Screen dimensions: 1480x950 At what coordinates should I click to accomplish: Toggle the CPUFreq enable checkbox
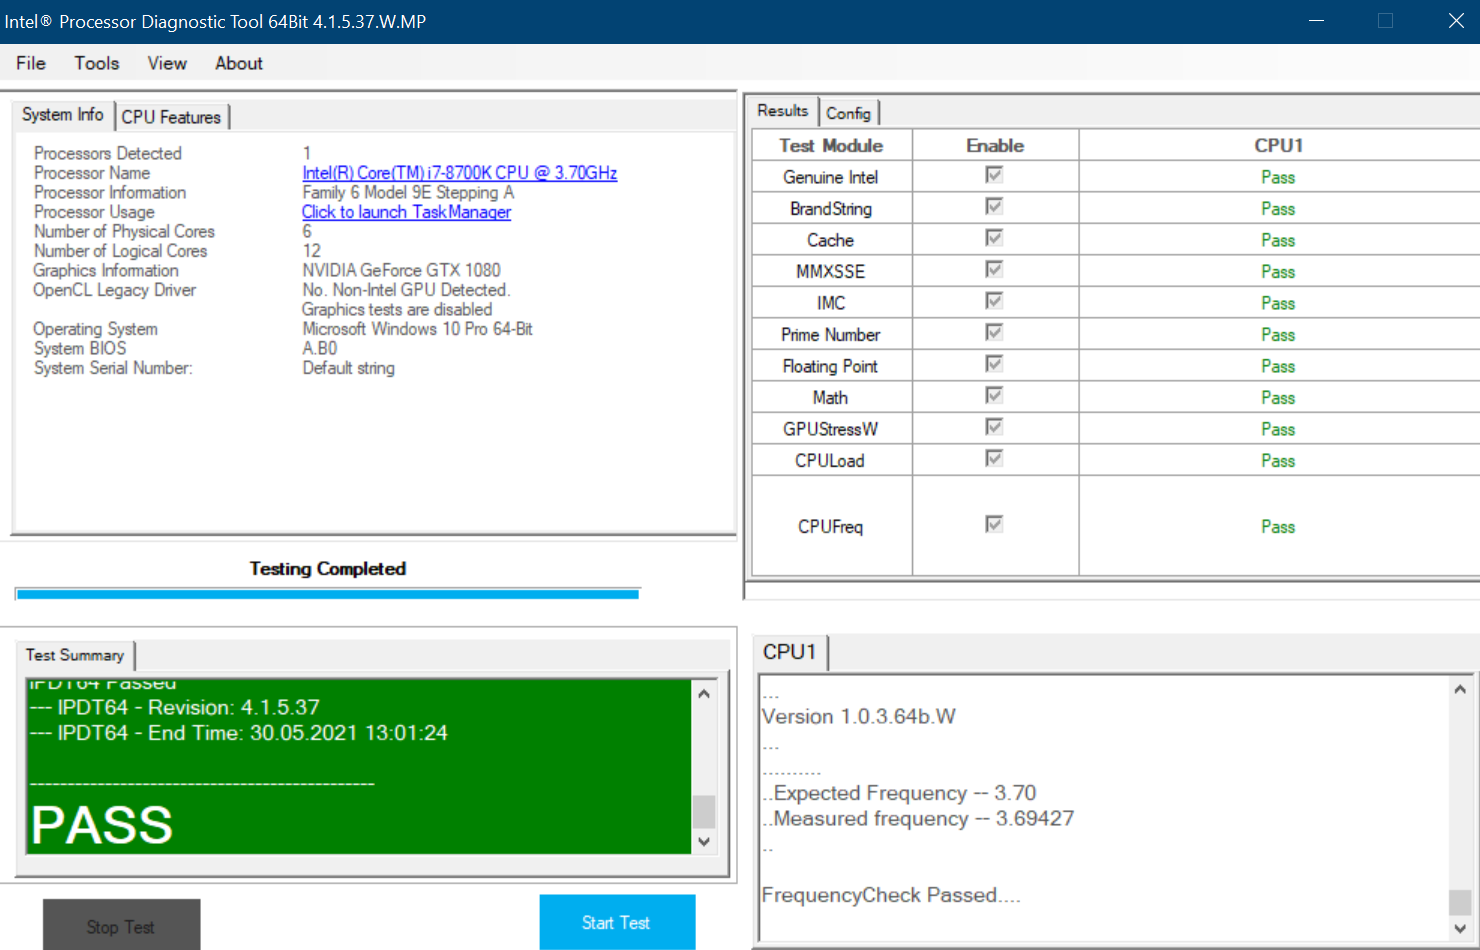[994, 524]
